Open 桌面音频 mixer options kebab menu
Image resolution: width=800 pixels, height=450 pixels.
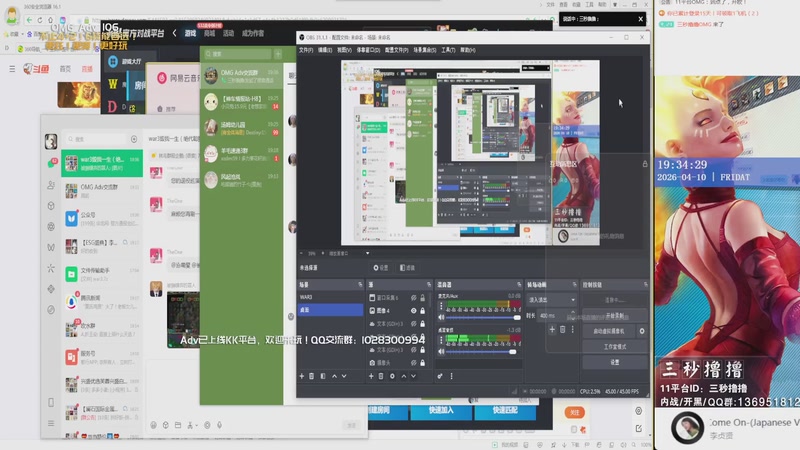pos(441,340)
